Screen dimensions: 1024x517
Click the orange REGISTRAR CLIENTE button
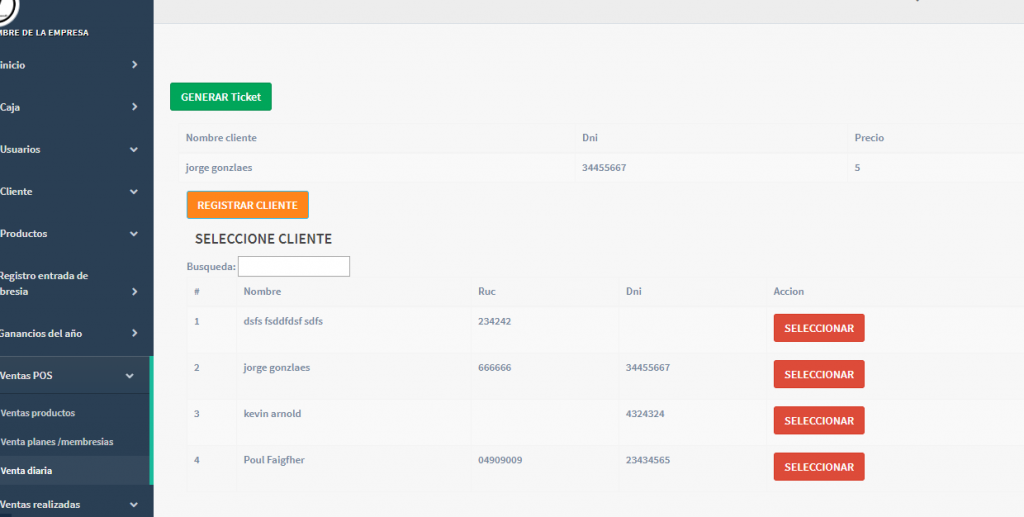tap(247, 205)
